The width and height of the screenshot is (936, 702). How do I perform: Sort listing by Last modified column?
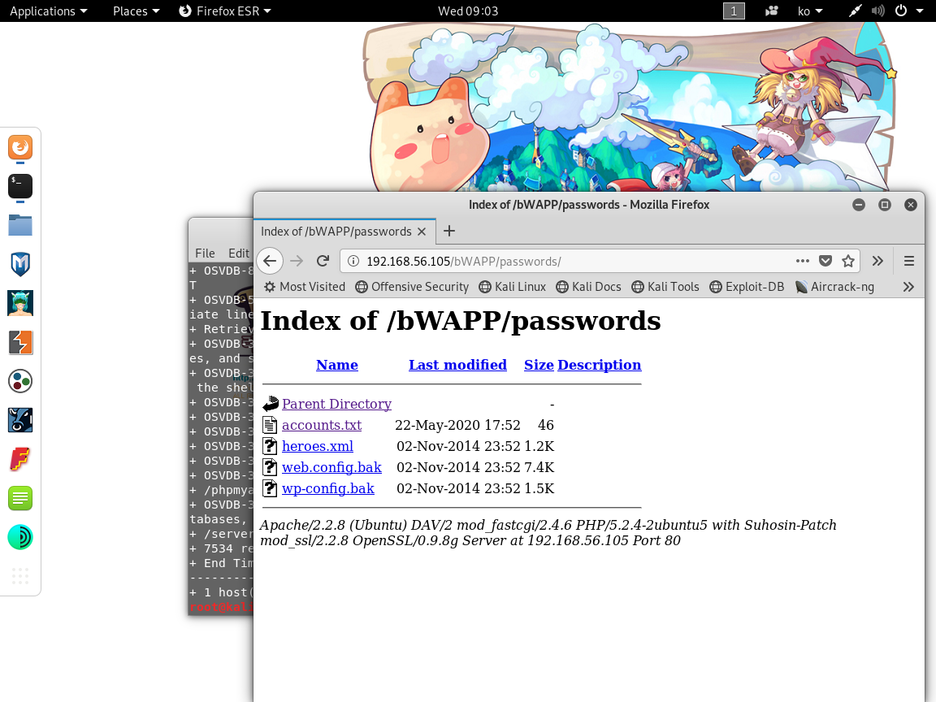point(457,365)
